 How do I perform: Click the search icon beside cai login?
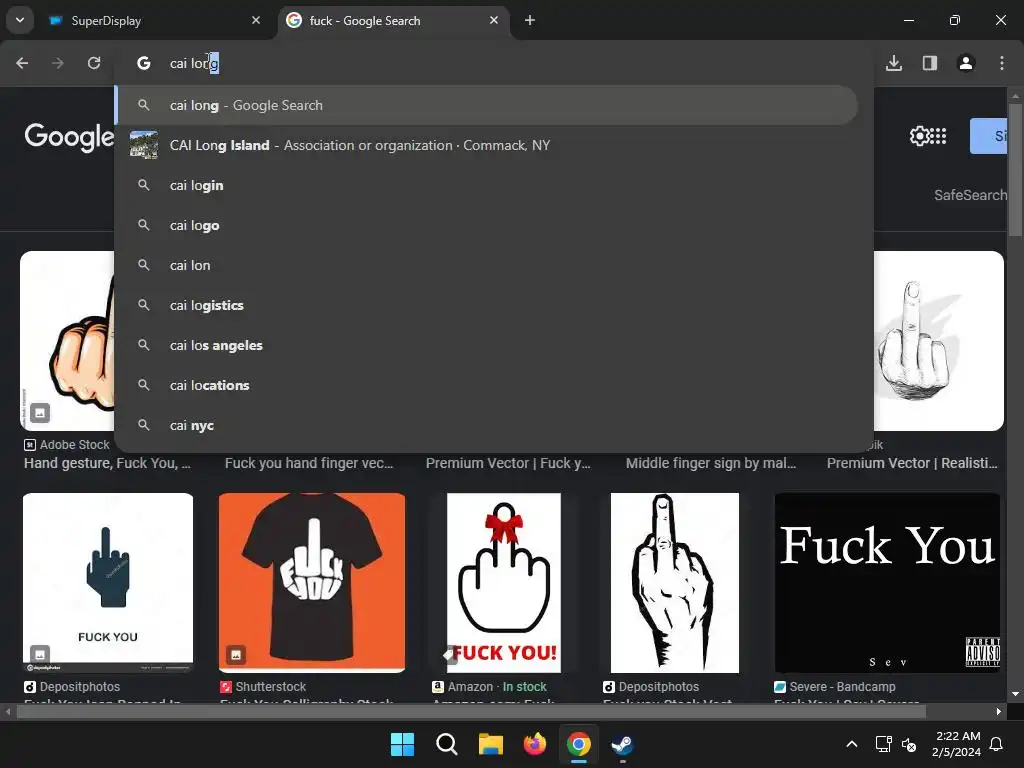coord(144,185)
